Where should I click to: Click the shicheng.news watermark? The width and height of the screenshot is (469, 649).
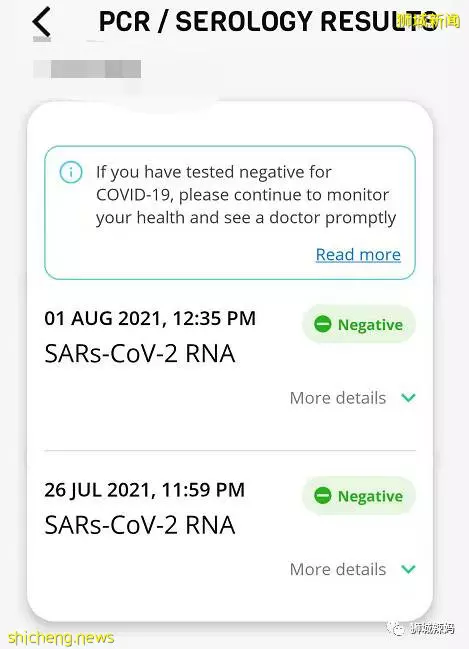[x=61, y=637]
